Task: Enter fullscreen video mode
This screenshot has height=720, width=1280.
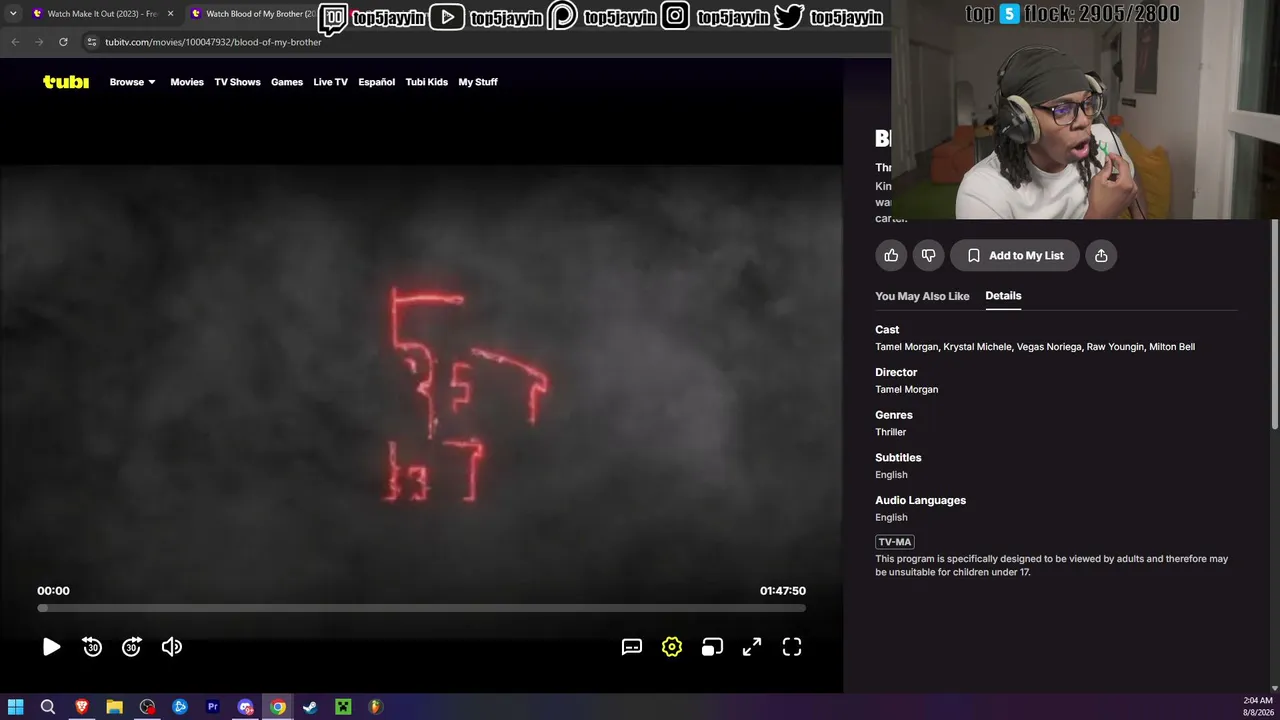Action: pyautogui.click(x=792, y=647)
